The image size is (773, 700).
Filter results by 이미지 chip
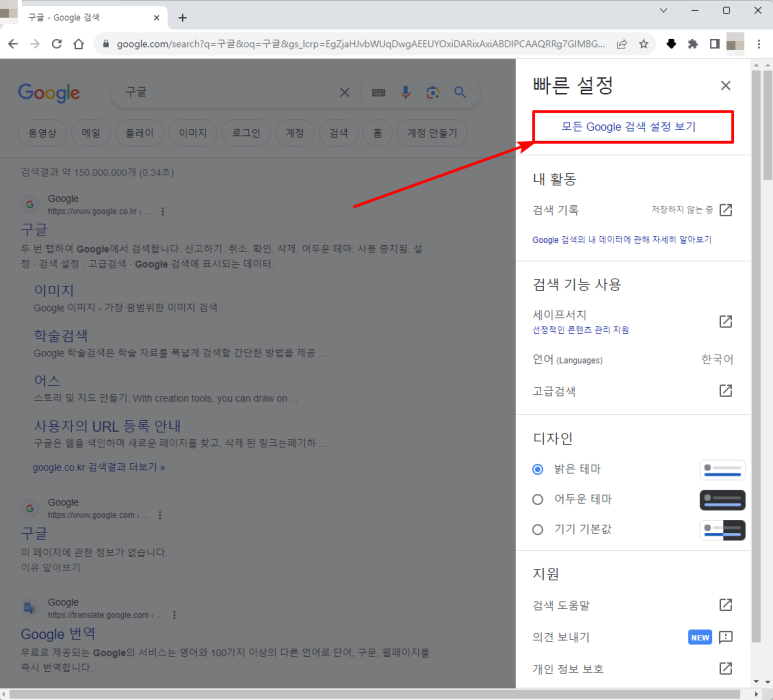pos(193,133)
